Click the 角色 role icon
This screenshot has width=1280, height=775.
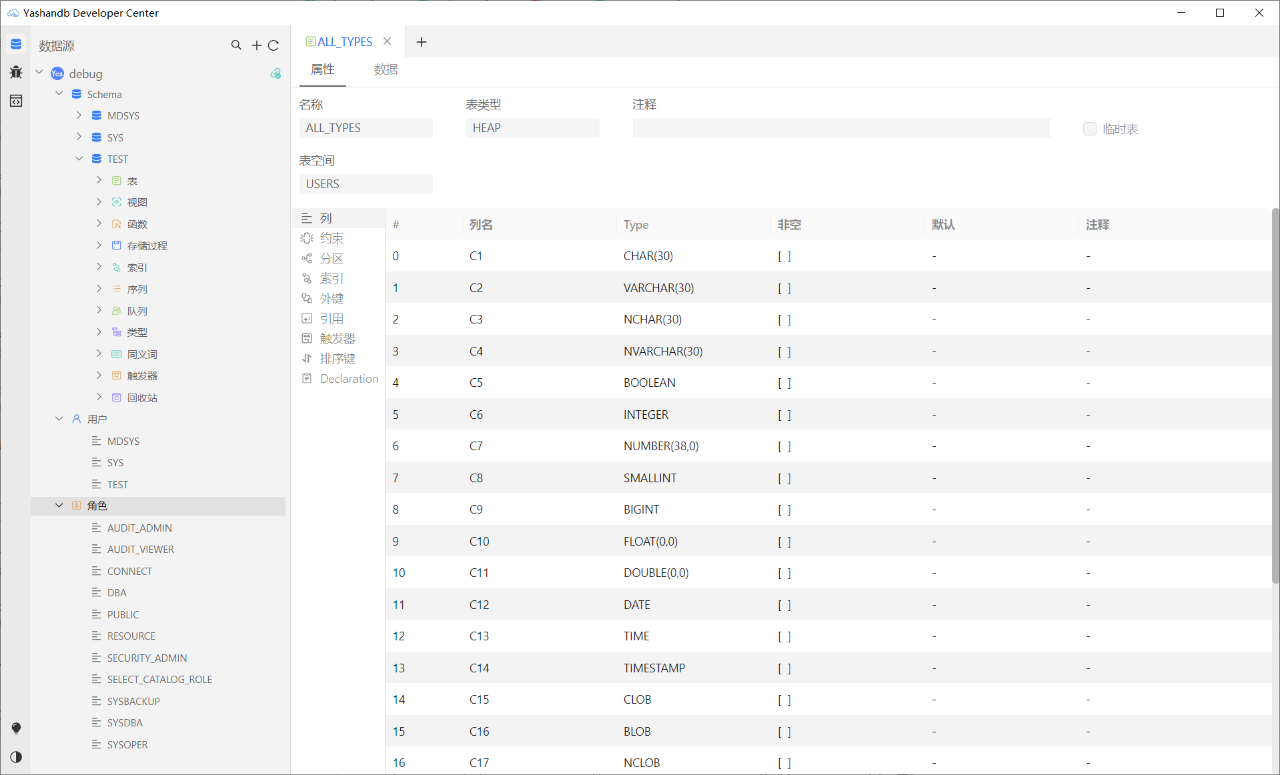tap(77, 506)
